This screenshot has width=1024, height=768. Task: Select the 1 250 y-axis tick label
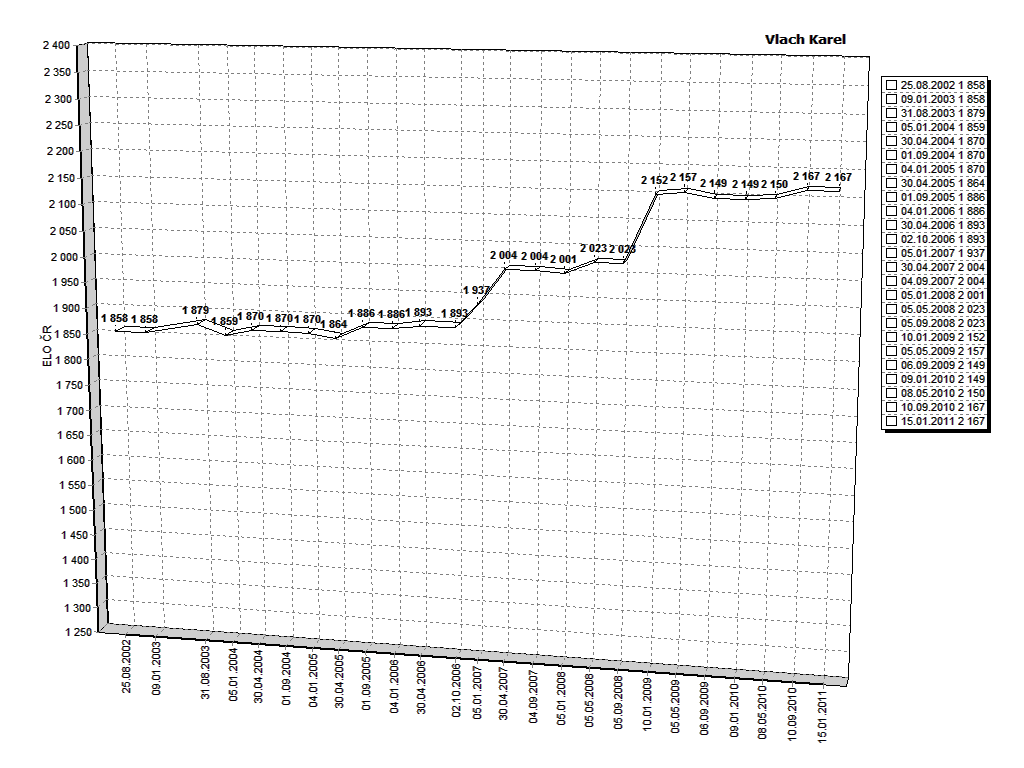click(78, 632)
